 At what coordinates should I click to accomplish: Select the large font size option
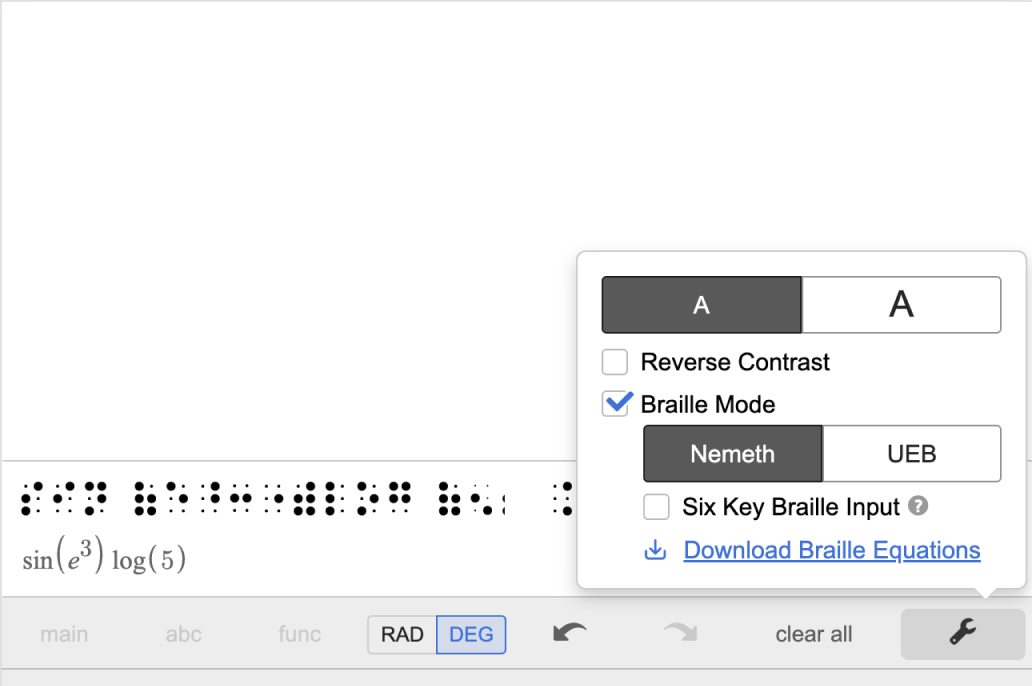click(x=901, y=304)
